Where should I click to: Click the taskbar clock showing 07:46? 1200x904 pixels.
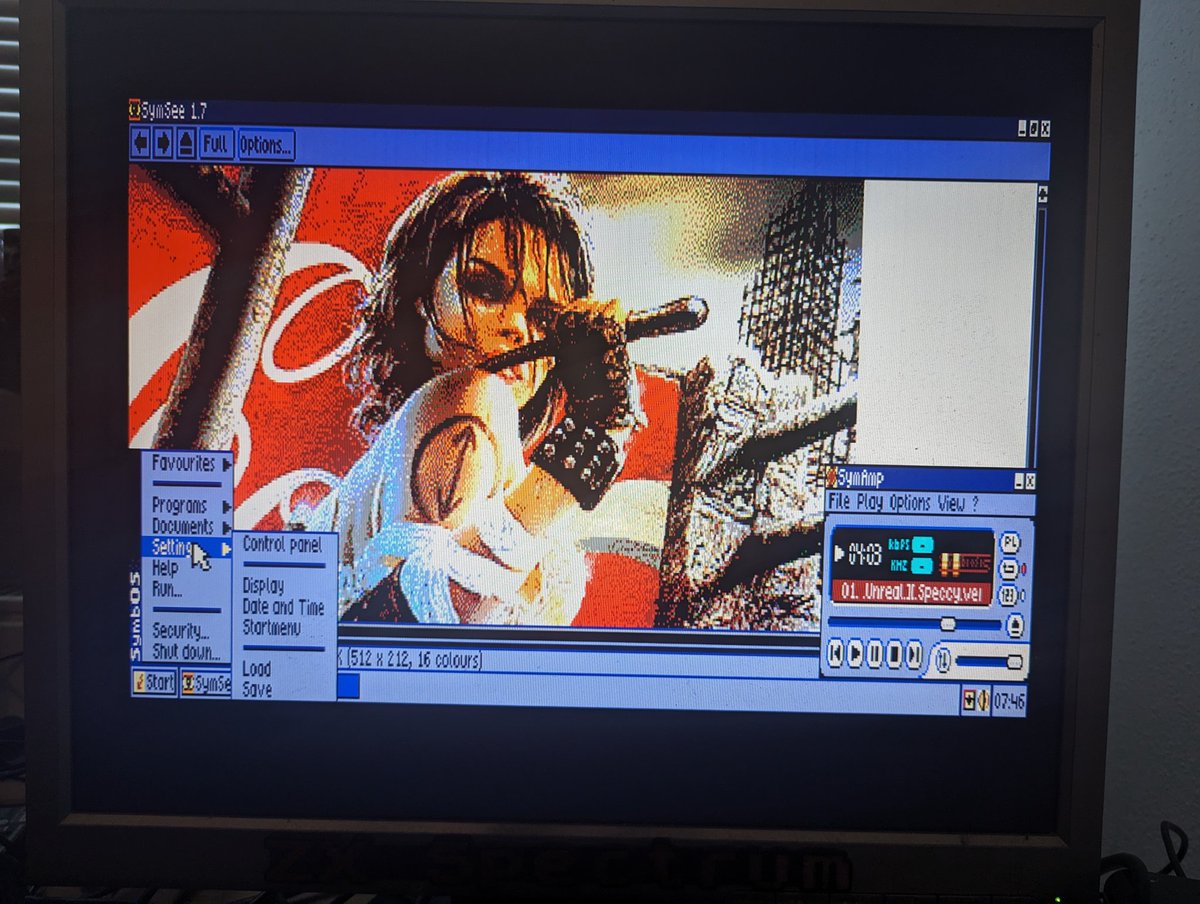(1008, 702)
